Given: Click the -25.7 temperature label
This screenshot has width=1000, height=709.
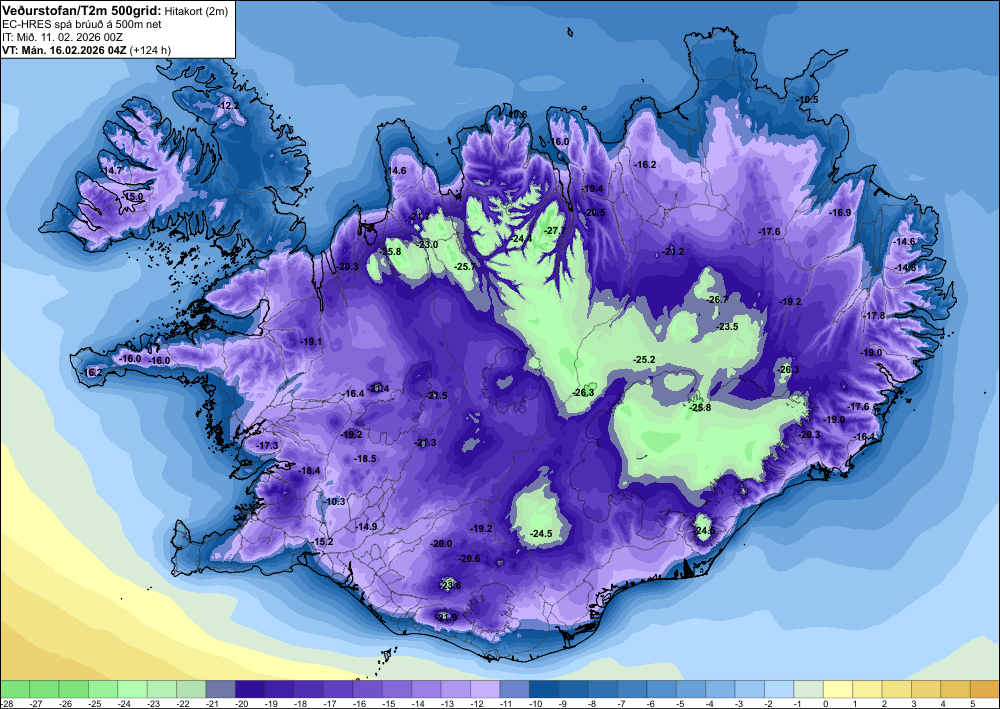Looking at the screenshot, I should coord(464,267).
